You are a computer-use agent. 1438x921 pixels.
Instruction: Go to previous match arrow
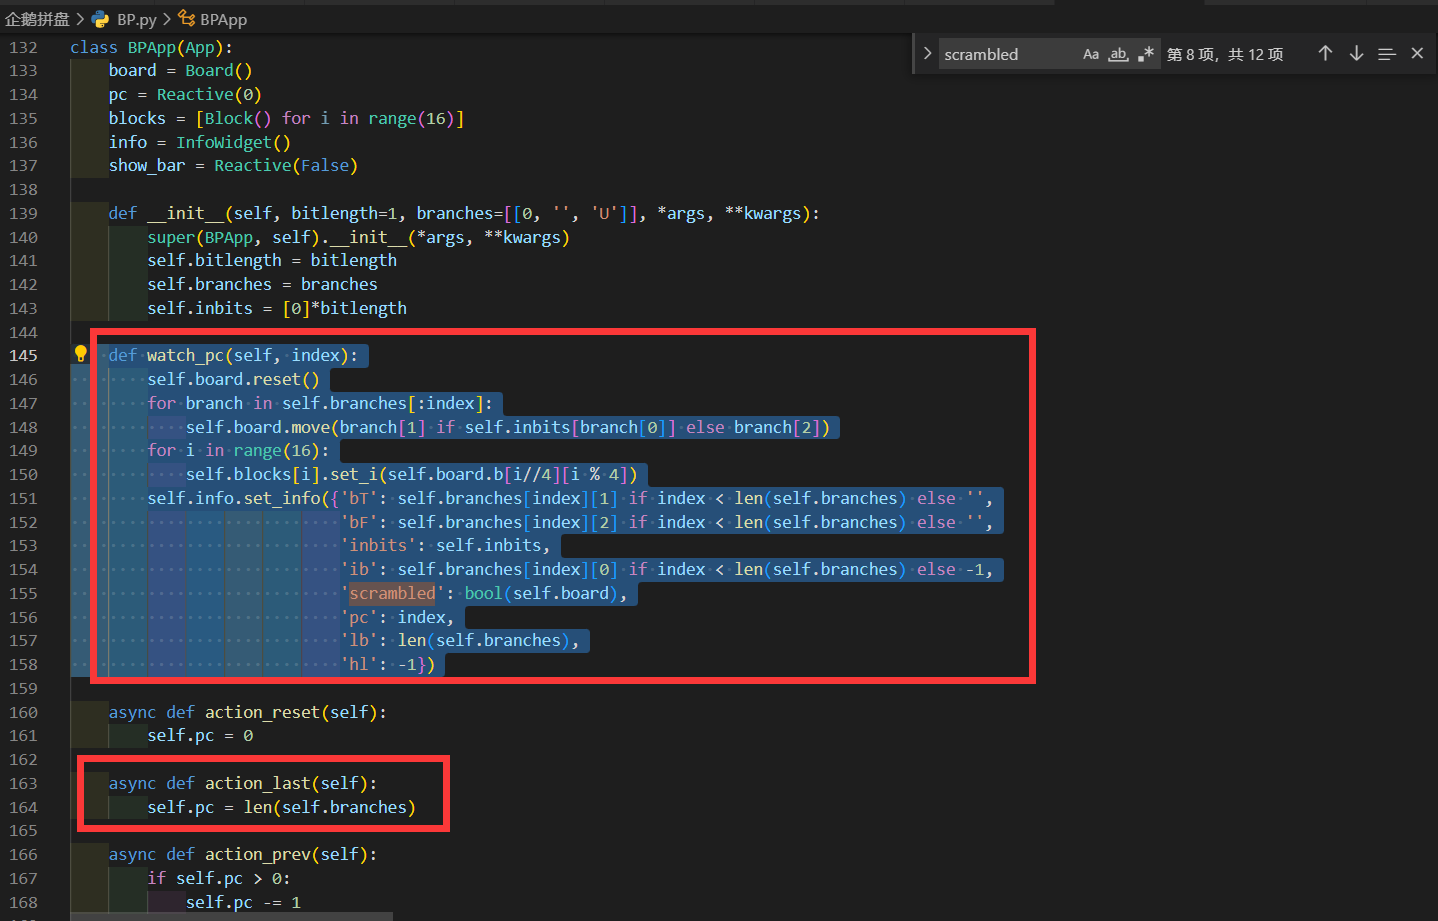click(1325, 54)
